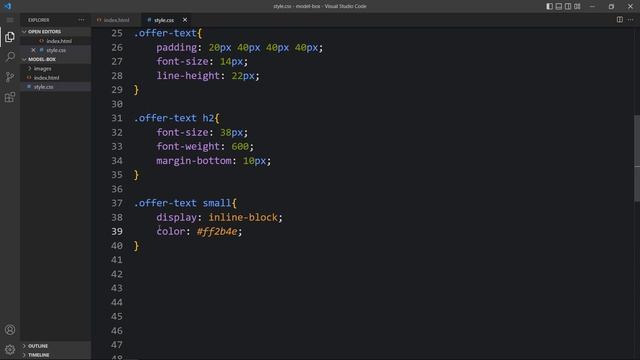The height and width of the screenshot is (360, 640).
Task: Open the Manage gear icon
Action: tap(10, 349)
